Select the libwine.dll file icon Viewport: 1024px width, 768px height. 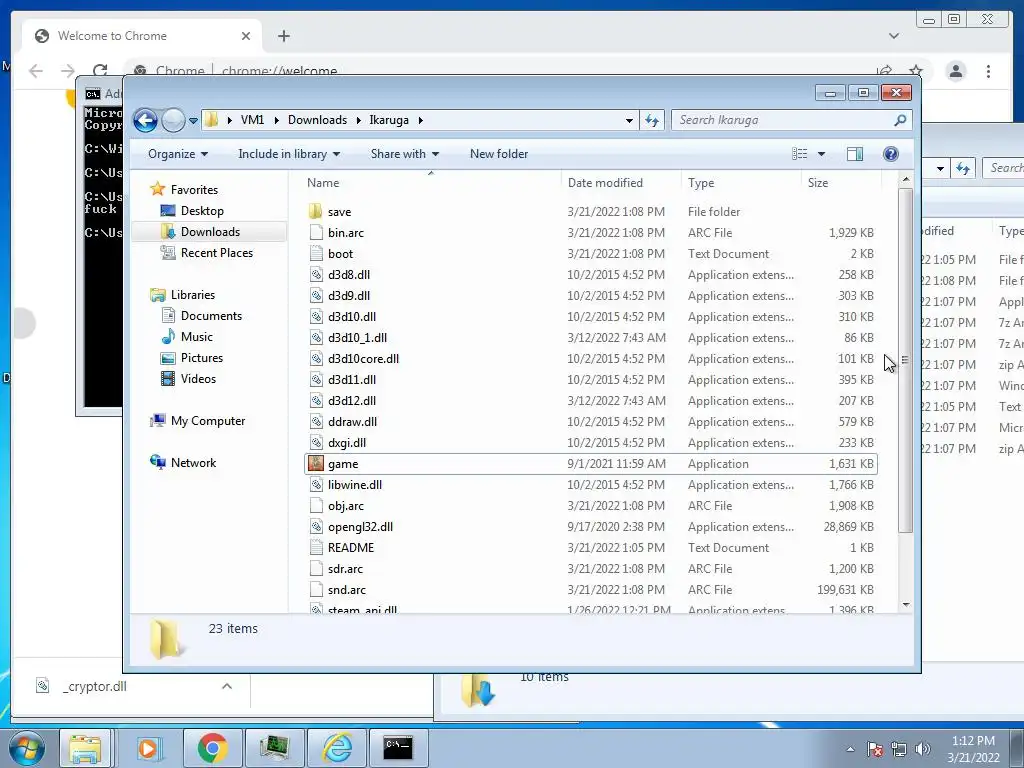pos(316,485)
